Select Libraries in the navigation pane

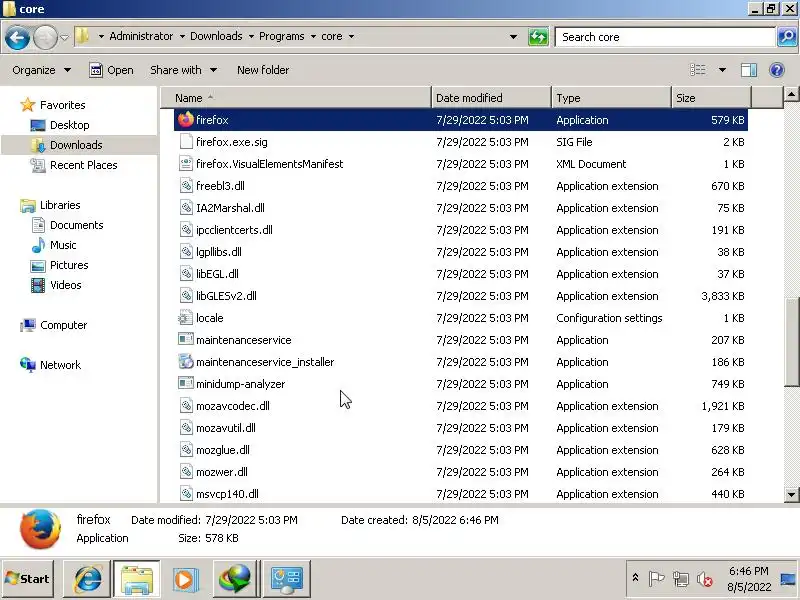[x=60, y=205]
